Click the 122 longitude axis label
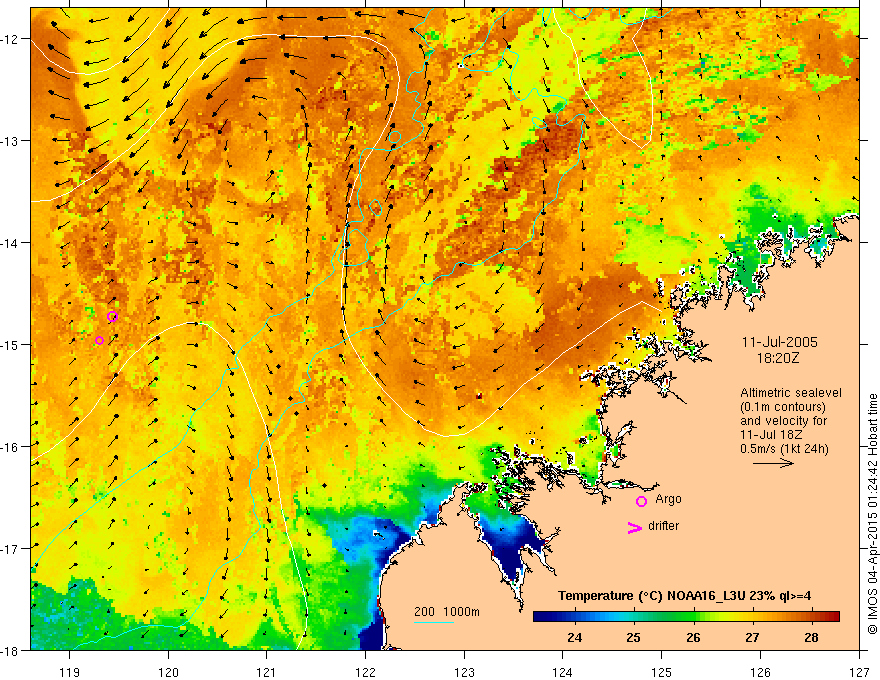The width and height of the screenshot is (880, 680). tap(365, 656)
